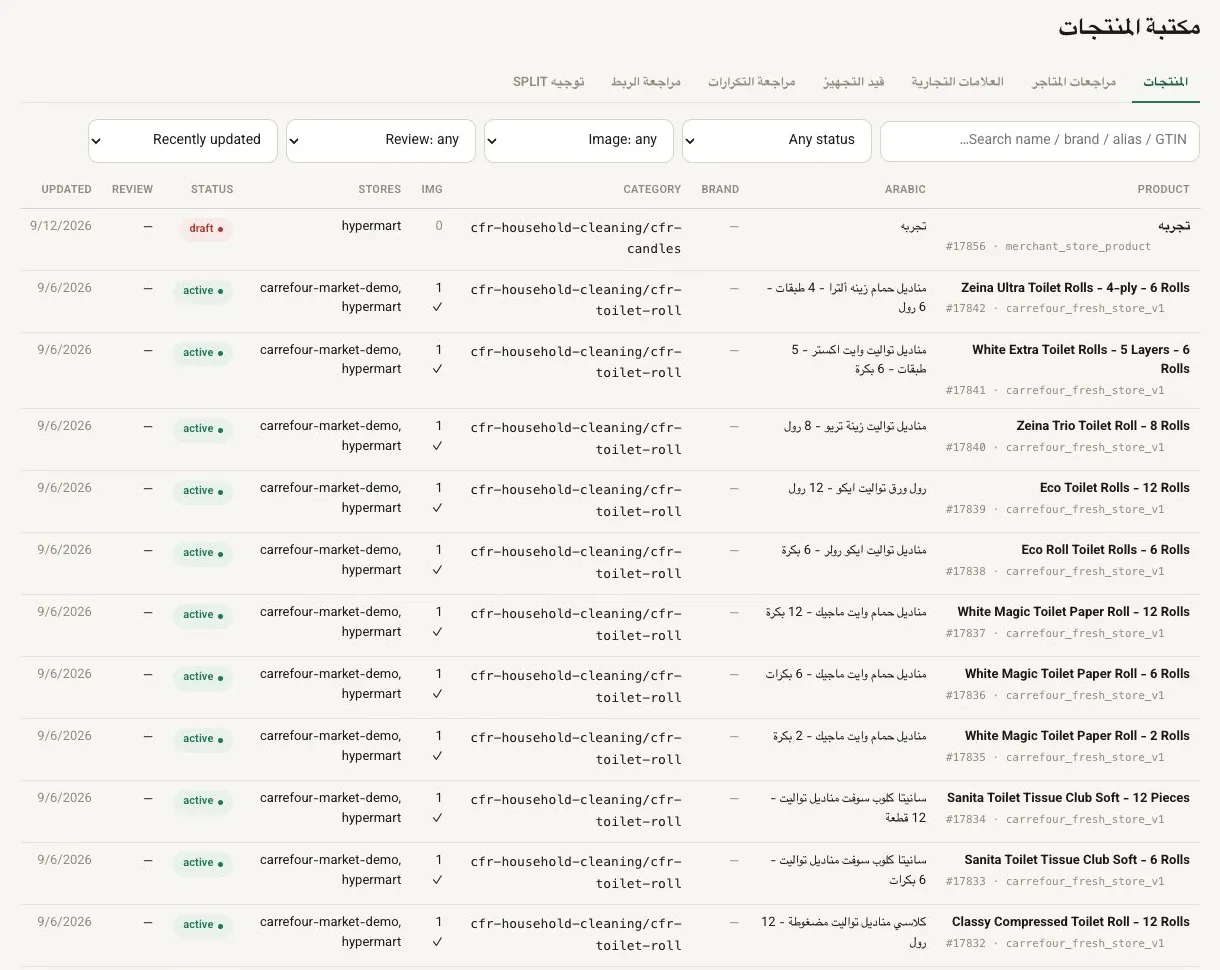Click the draft status badge for تجربه
Image resolution: width=1220 pixels, height=970 pixels.
point(206,229)
